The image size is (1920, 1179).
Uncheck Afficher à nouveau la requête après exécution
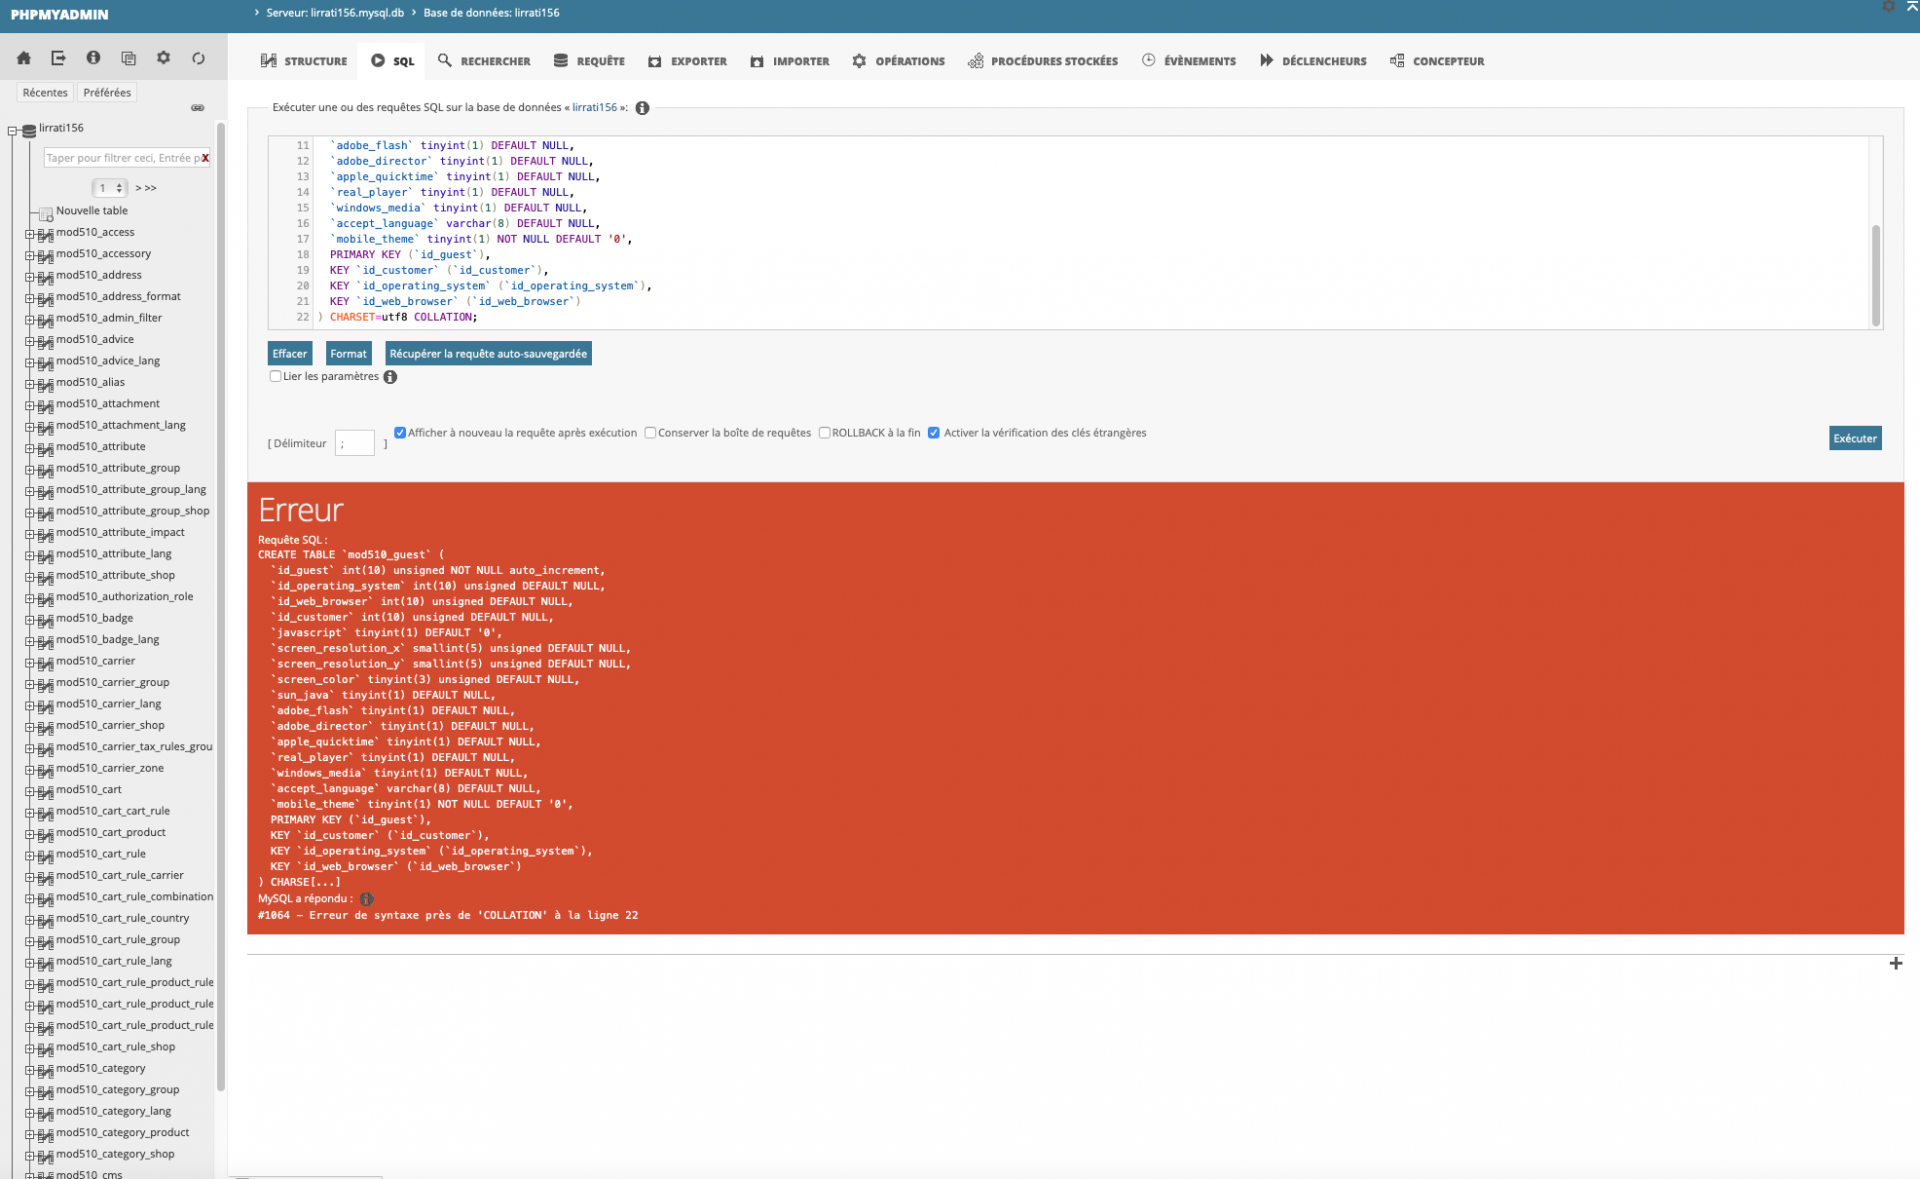coord(400,433)
